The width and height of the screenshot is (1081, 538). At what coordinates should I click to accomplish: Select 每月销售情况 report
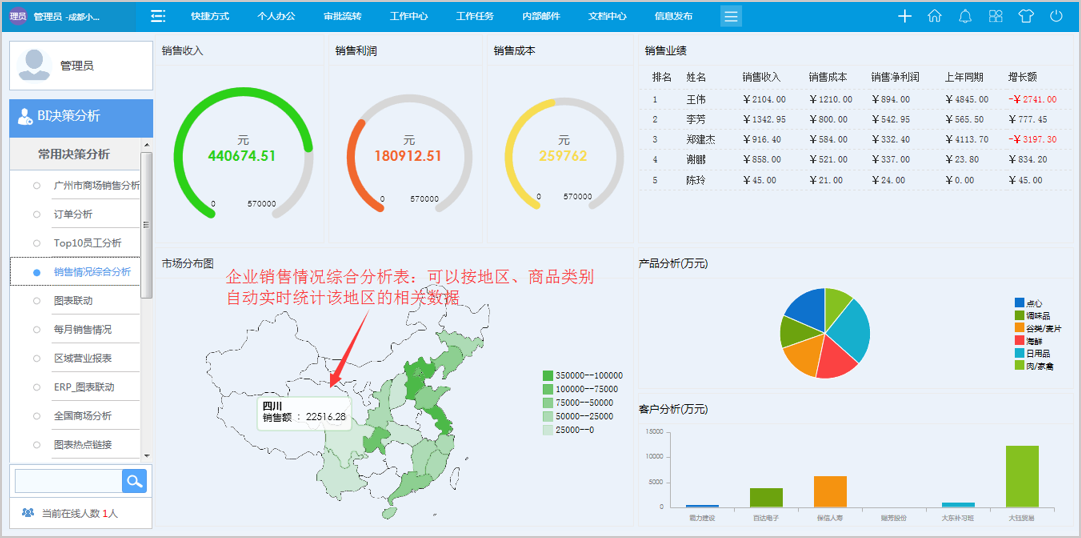(83, 330)
